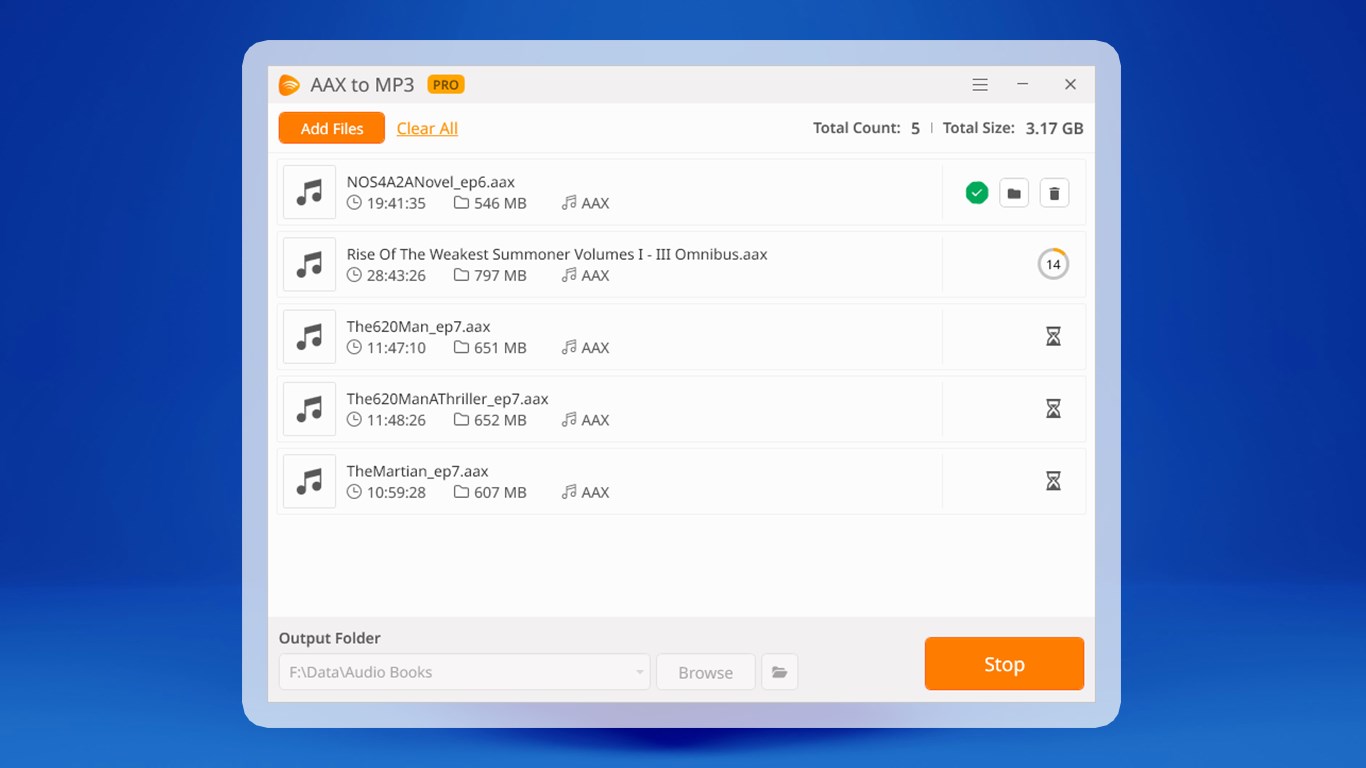Click music note thumbnail of Rise Of The Weakest Summoner

[x=309, y=264]
